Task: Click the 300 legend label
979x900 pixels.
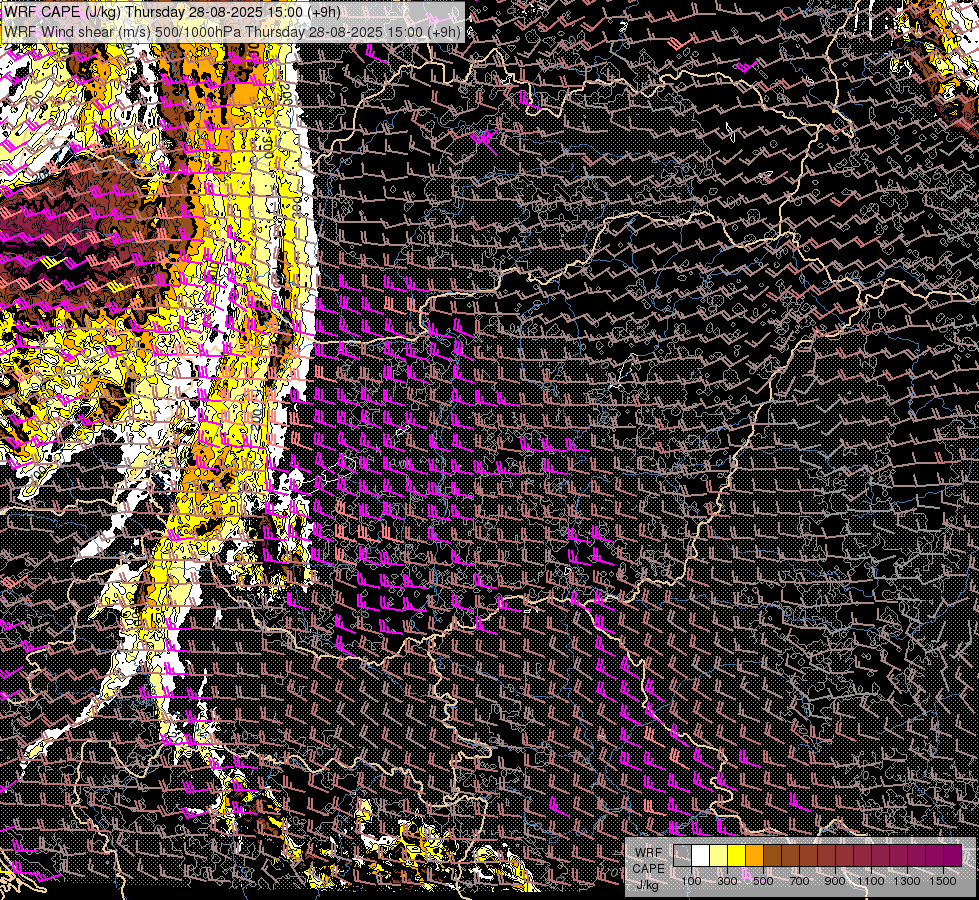Action: [727, 881]
